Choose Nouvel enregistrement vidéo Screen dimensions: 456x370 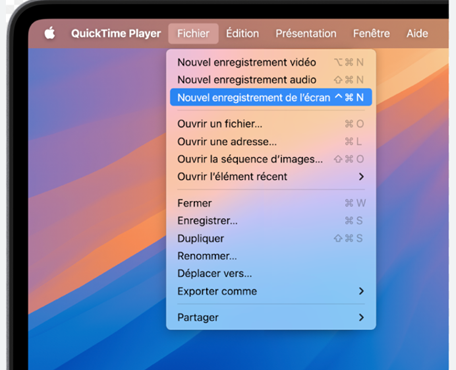(x=271, y=62)
